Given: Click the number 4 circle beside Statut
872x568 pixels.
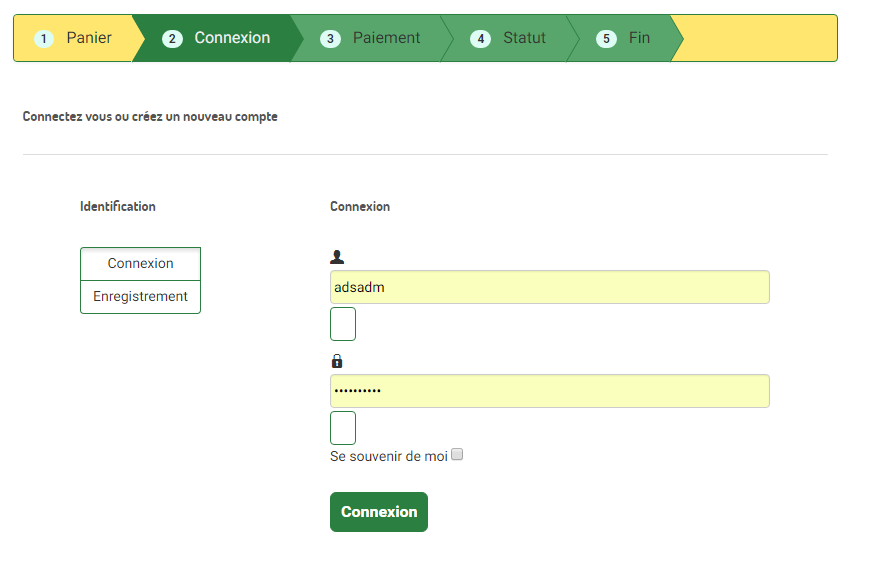Looking at the screenshot, I should (481, 39).
